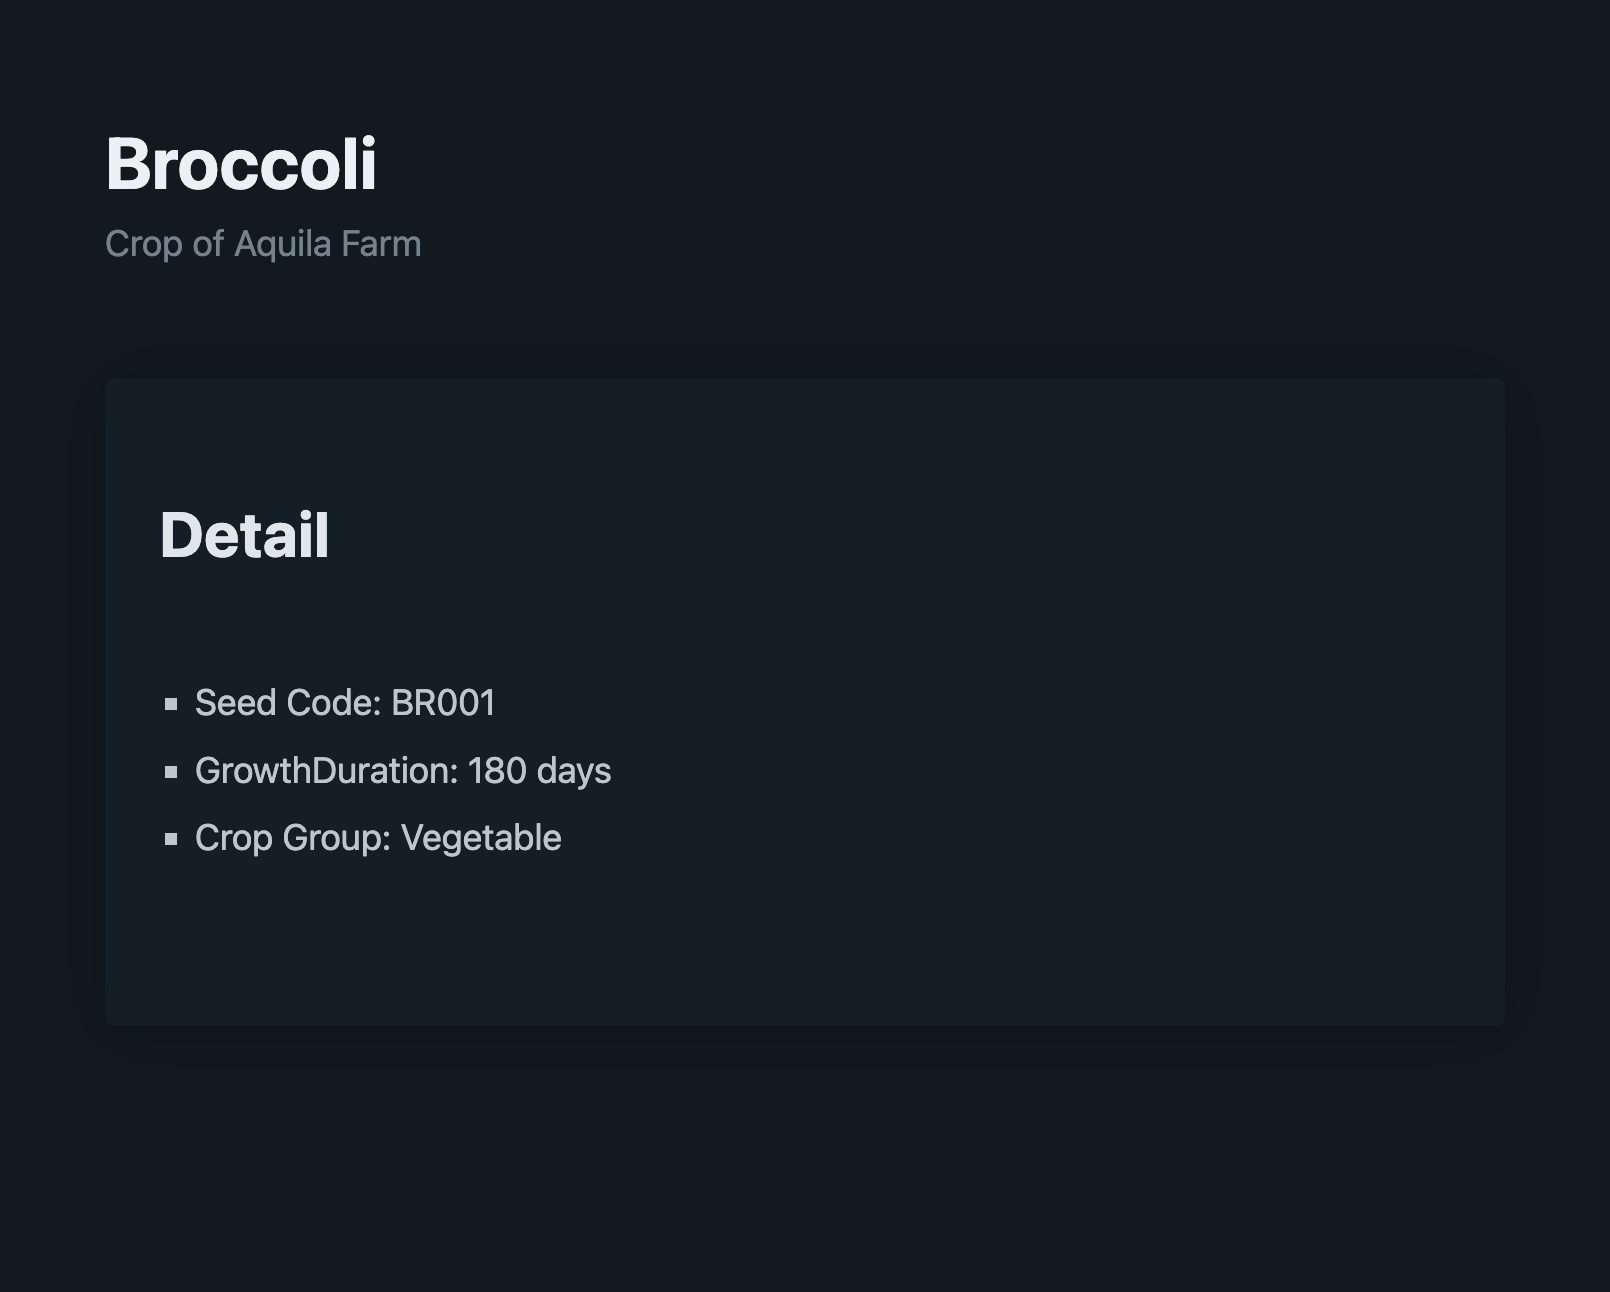Viewport: 1610px width, 1292px height.
Task: Click the 'Vegetable' crop group value
Action: [481, 838]
